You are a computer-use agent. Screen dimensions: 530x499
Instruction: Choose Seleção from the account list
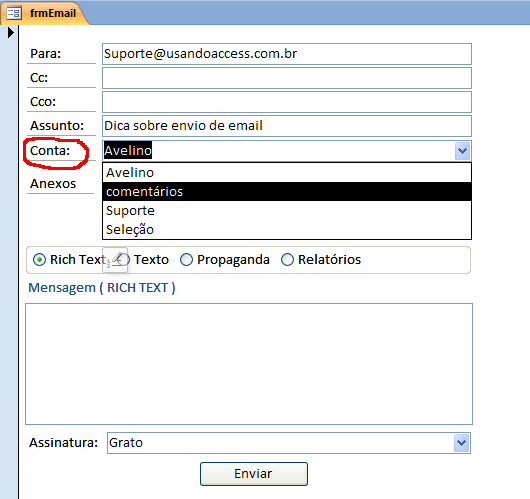(287, 230)
